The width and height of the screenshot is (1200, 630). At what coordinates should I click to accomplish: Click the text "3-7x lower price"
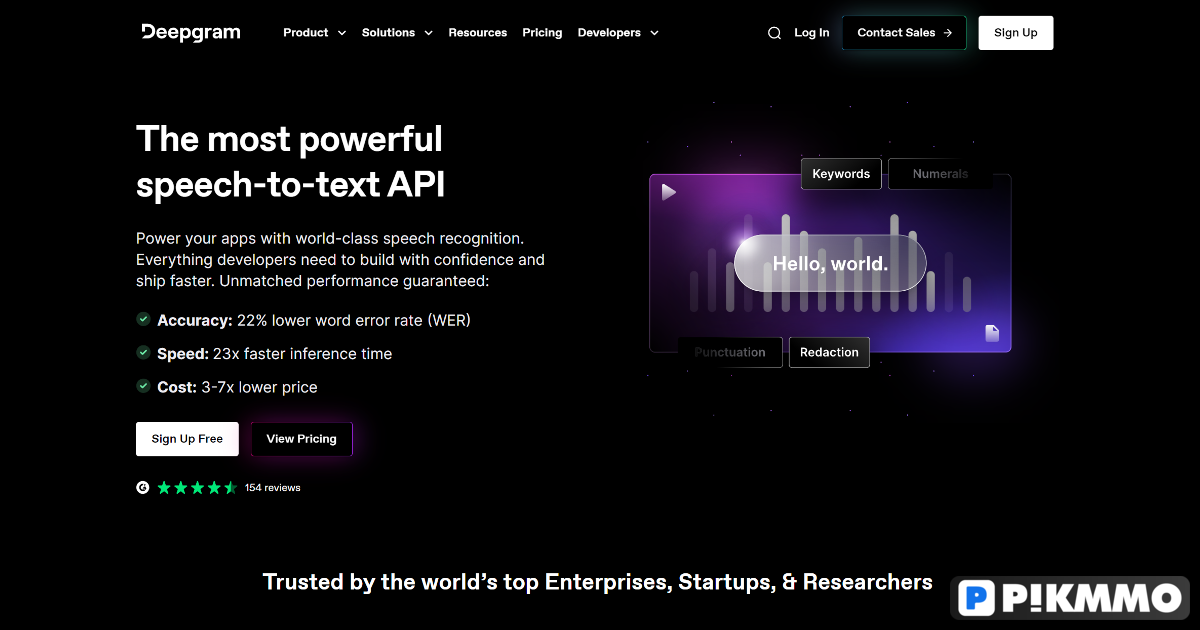tap(259, 387)
